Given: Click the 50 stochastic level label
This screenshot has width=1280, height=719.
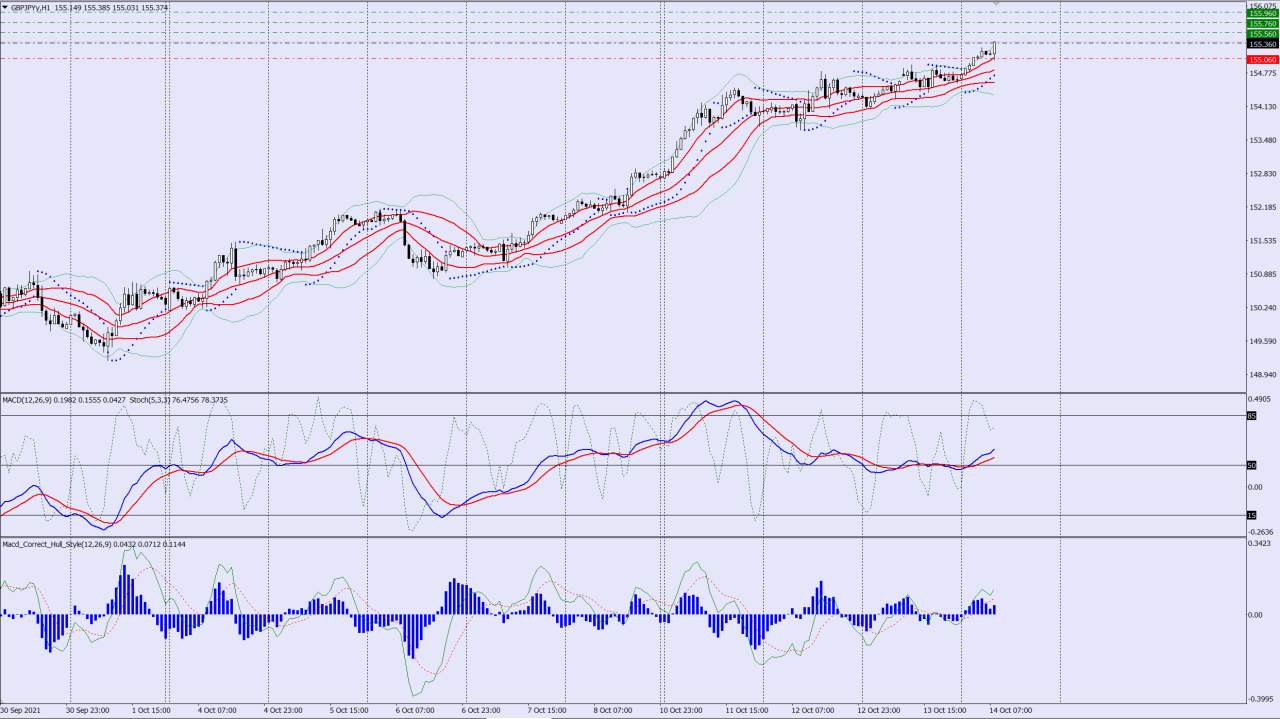Looking at the screenshot, I should tap(1251, 465).
